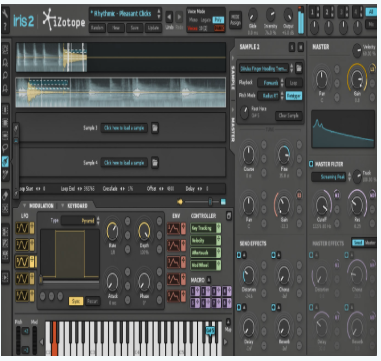Open the Rhythmic - Pleasant Clicks preset list

pos(126,14)
